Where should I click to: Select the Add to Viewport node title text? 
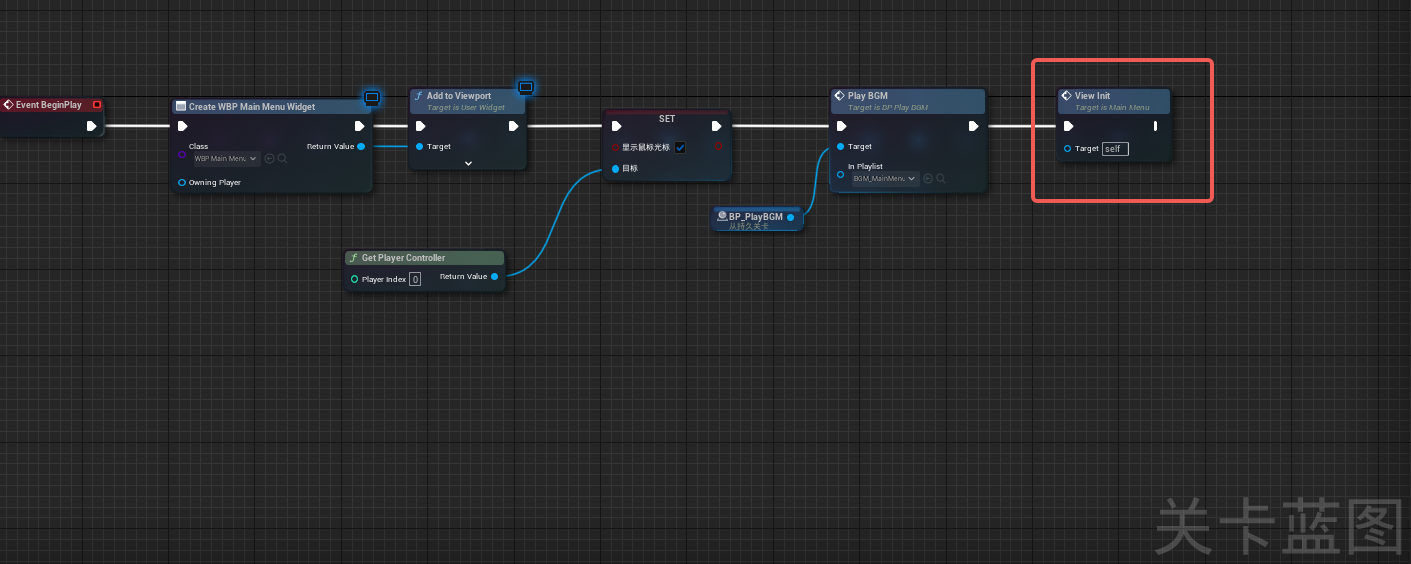(459, 96)
